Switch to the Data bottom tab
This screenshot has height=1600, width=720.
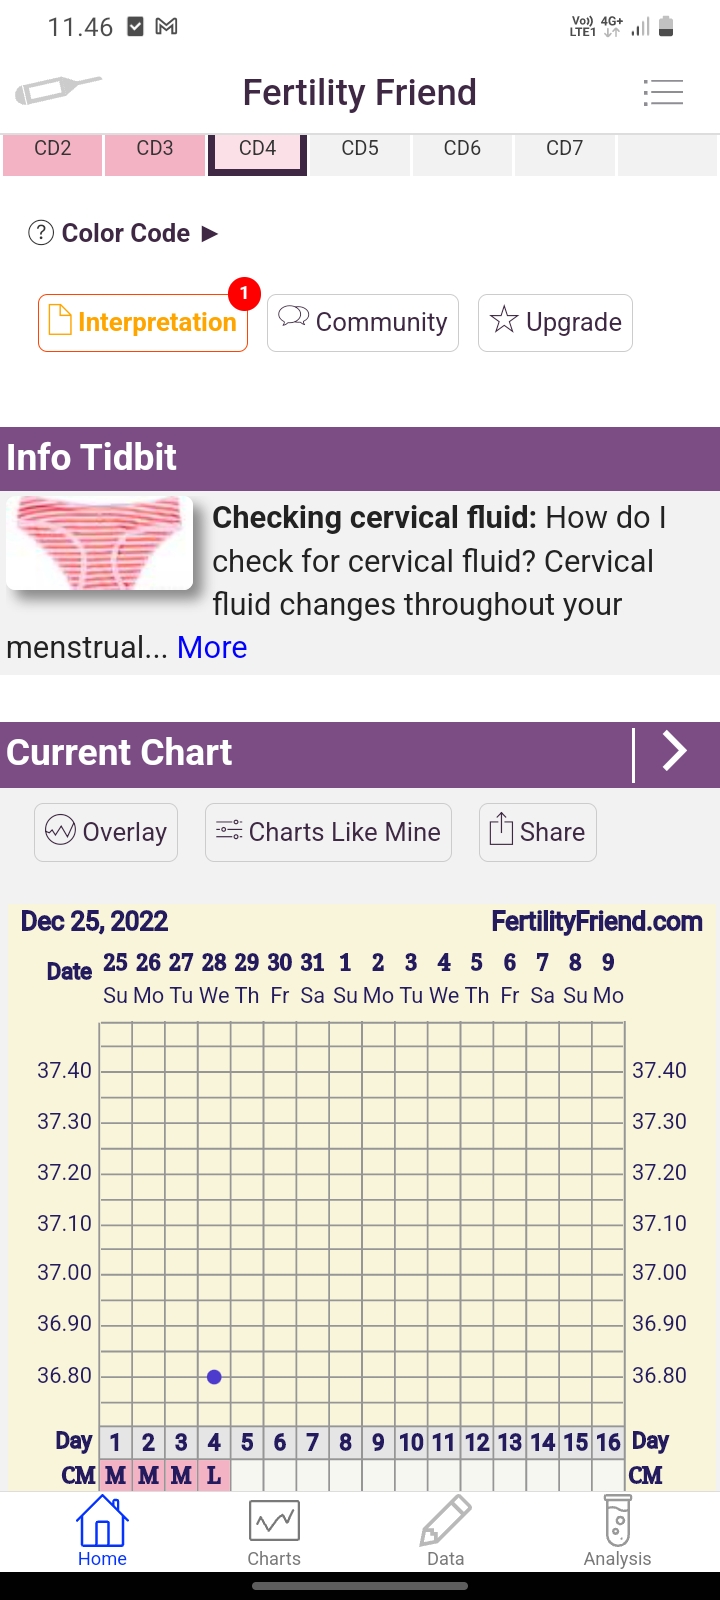point(445,1532)
